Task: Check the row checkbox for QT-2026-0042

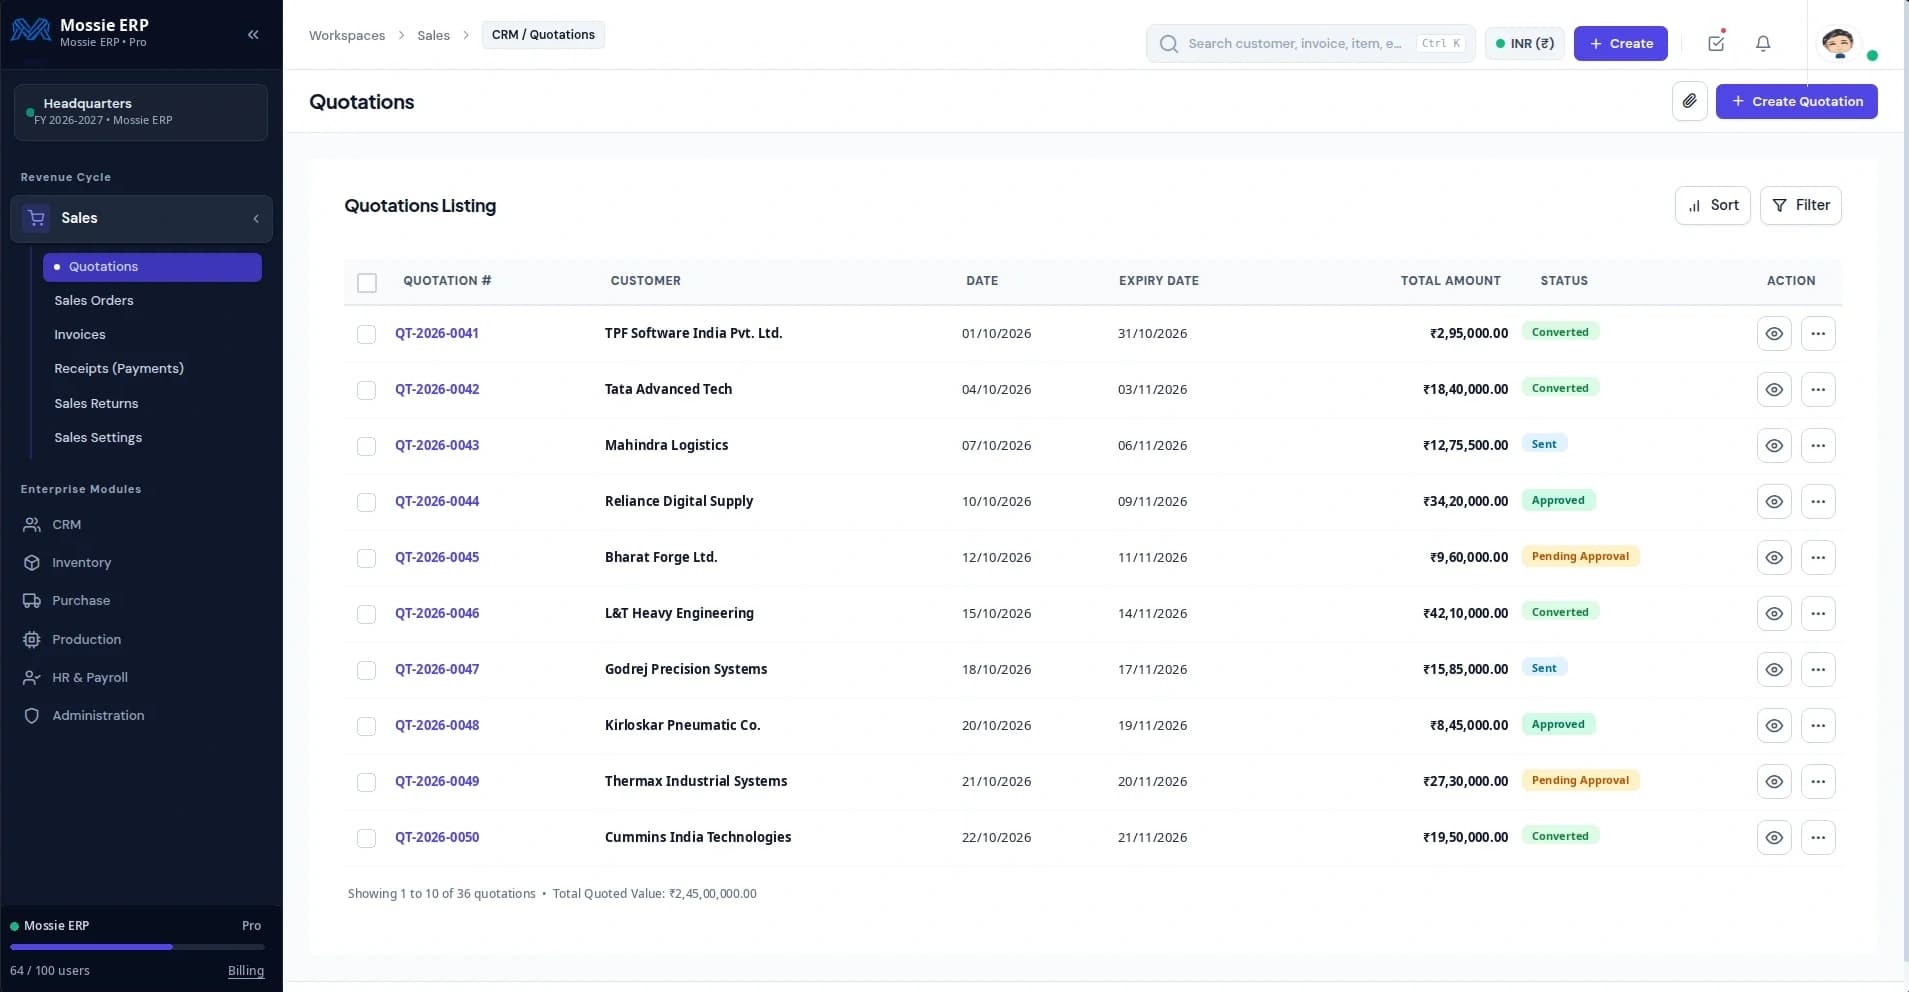Action: (366, 390)
